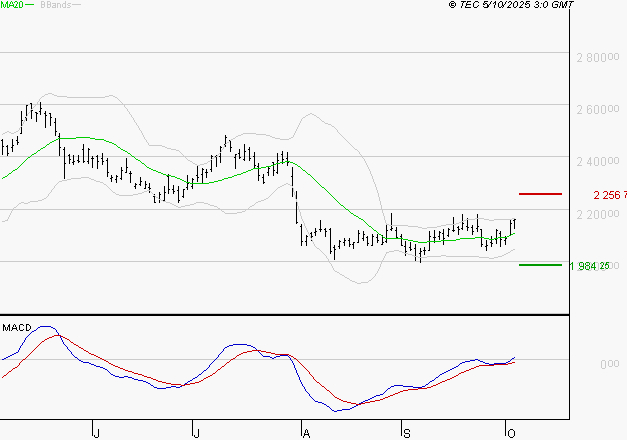Click the red resistance level line
The width and height of the screenshot is (627, 440).
(540, 194)
